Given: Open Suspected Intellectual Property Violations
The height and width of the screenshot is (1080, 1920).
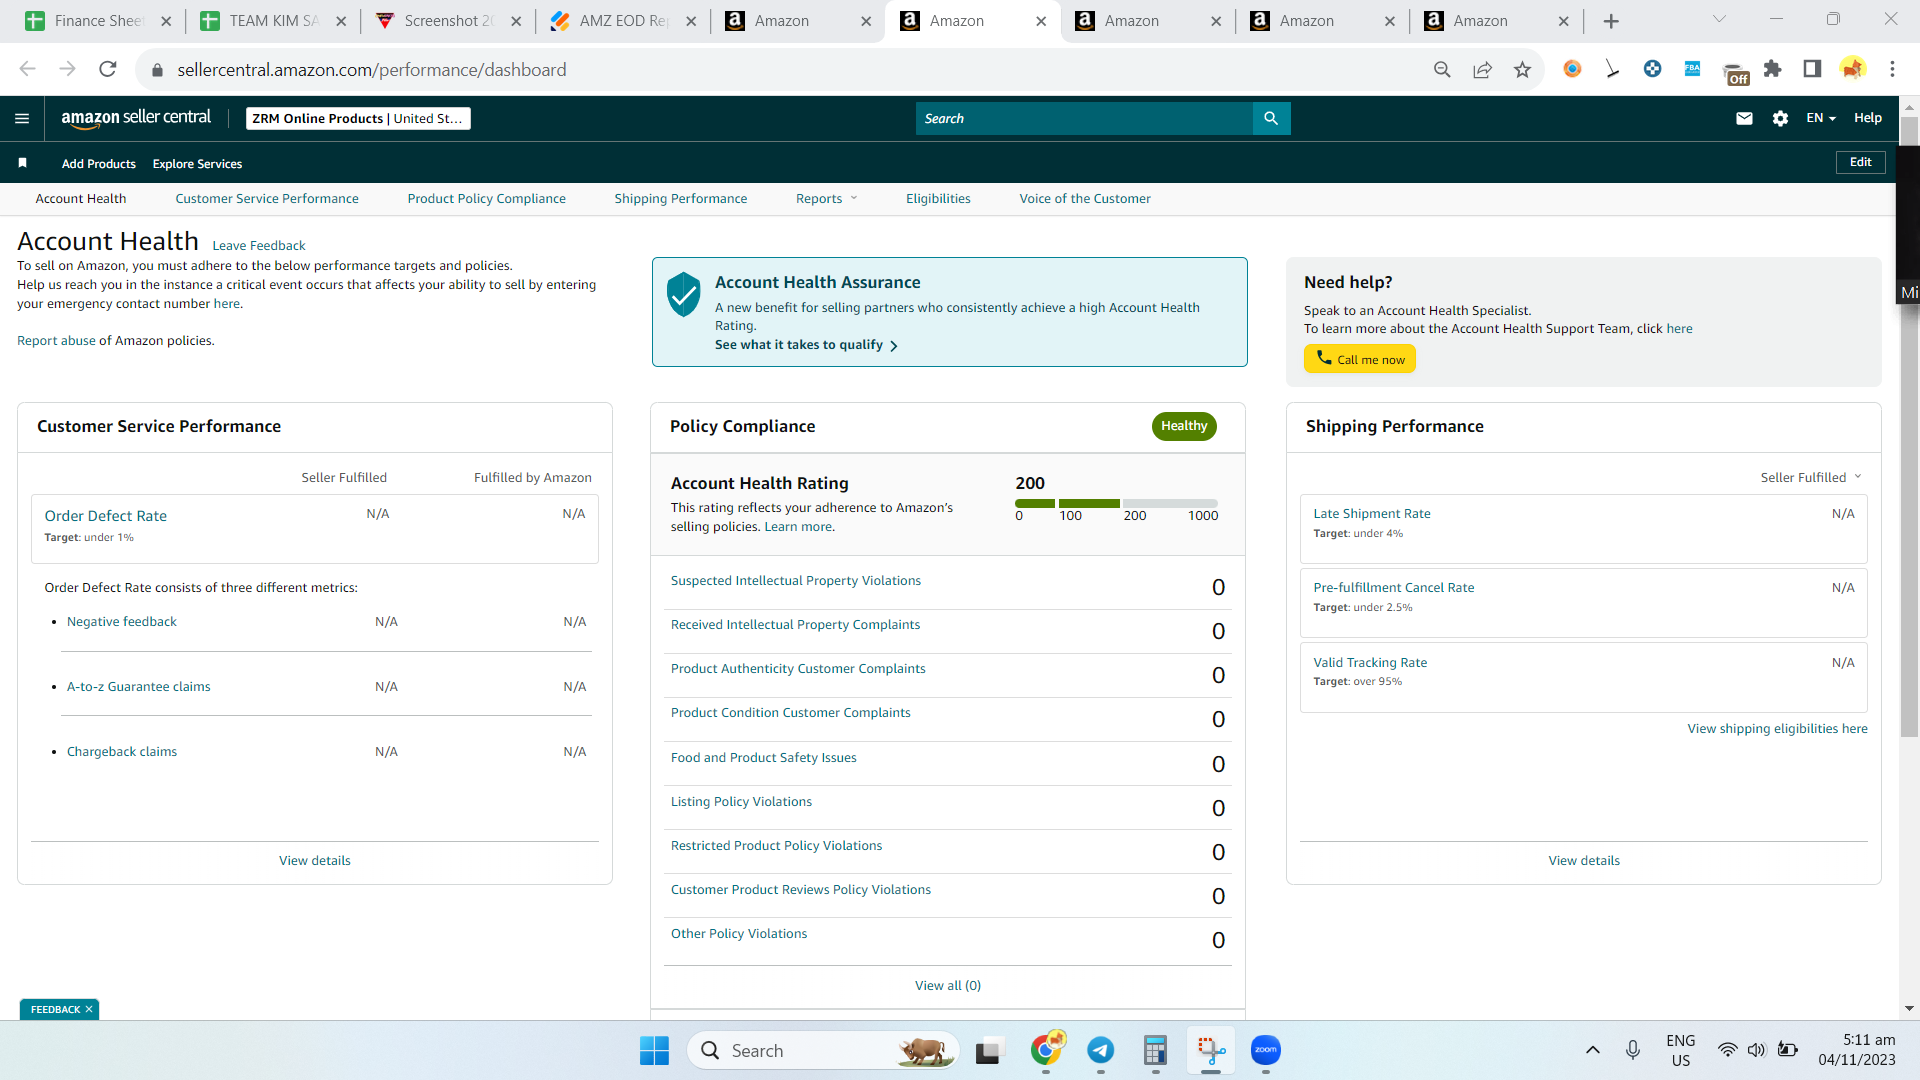Looking at the screenshot, I should coord(796,580).
